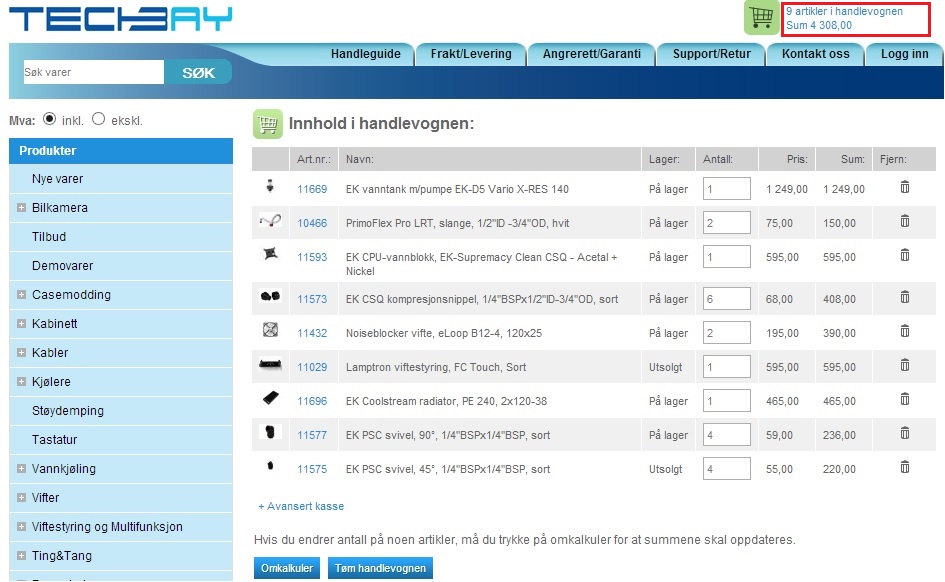Screen dimensions: 945x582
Task: Open thumbnail of EK vanntank product
Action: [x=270, y=186]
